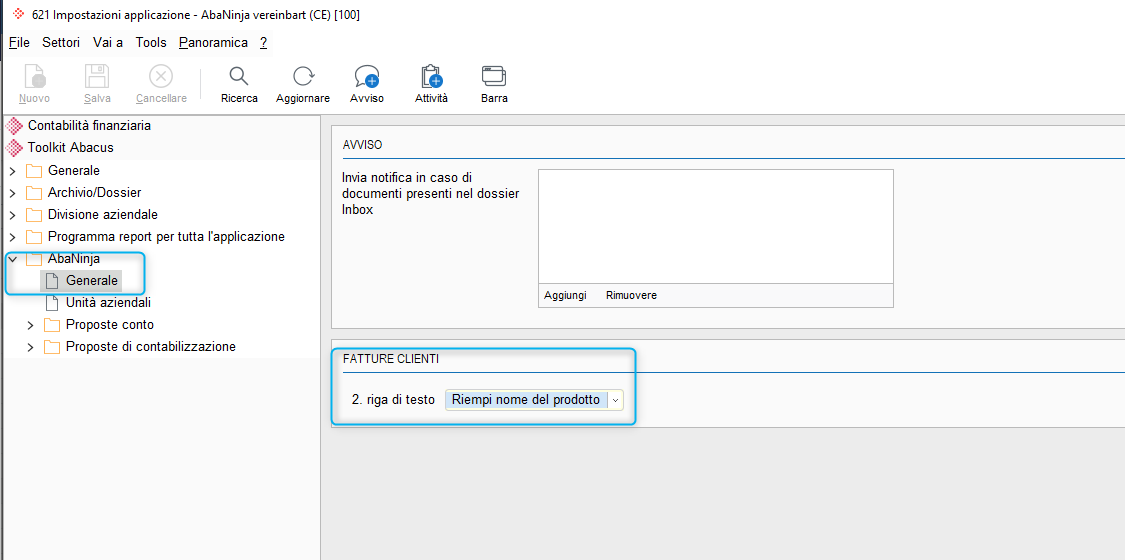The image size is (1125, 560).
Task: Click the Attività clipboard icon
Action: coord(431,76)
